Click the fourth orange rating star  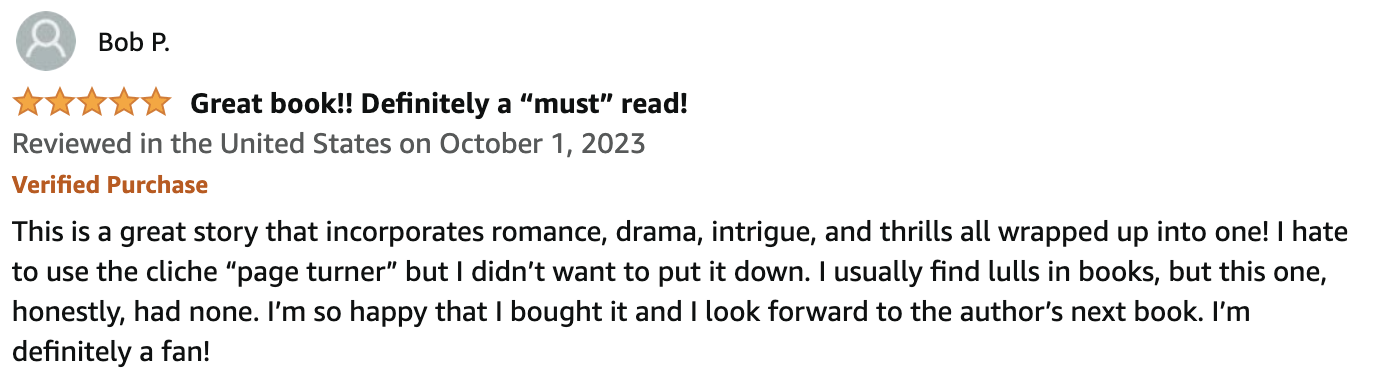pyautogui.click(x=124, y=102)
